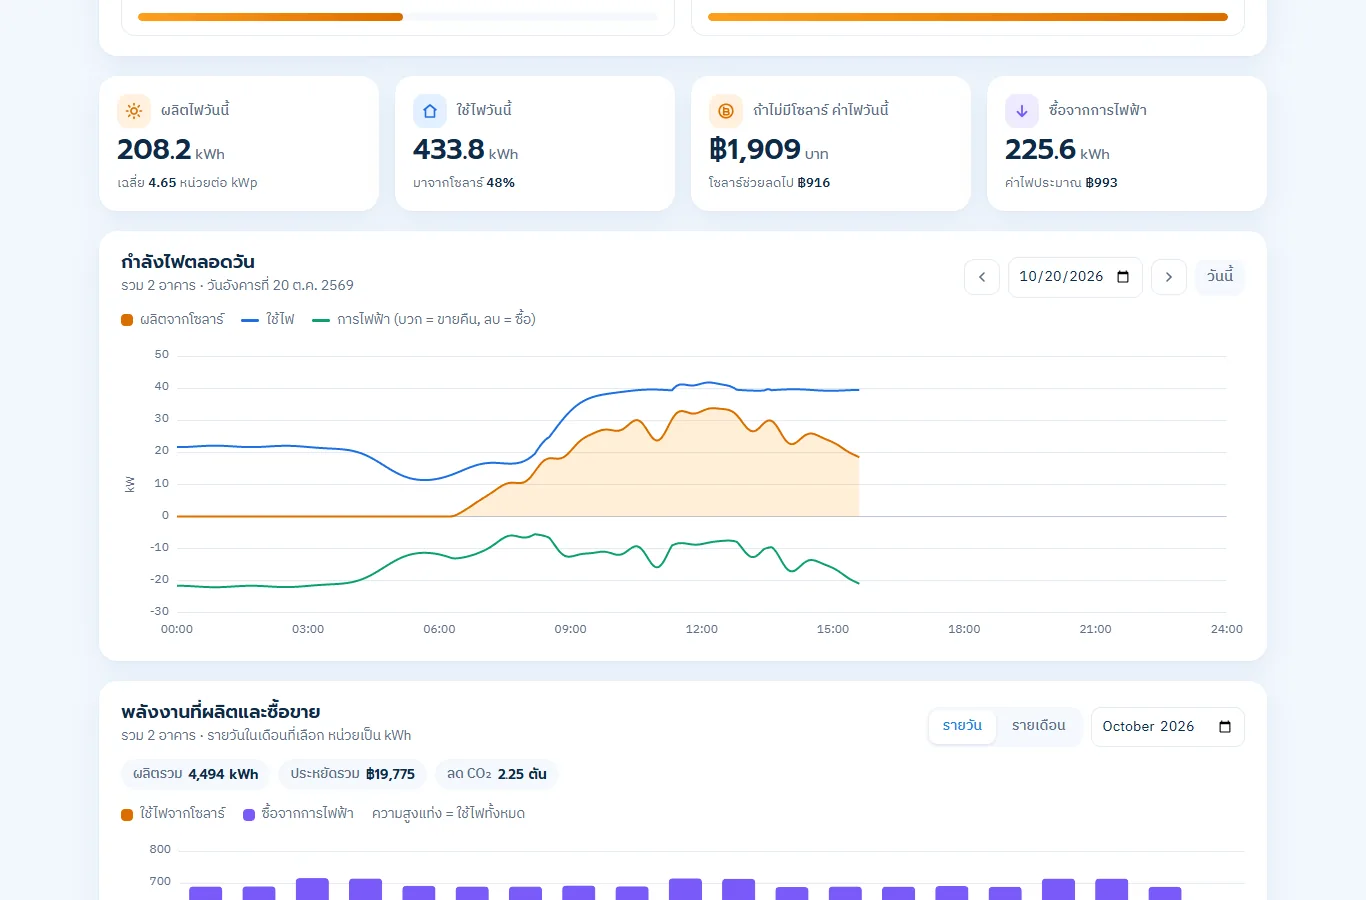Click purple swatch beside ซื้อจากการไฟฟ้า
The width and height of the screenshot is (1366, 900).
(249, 815)
